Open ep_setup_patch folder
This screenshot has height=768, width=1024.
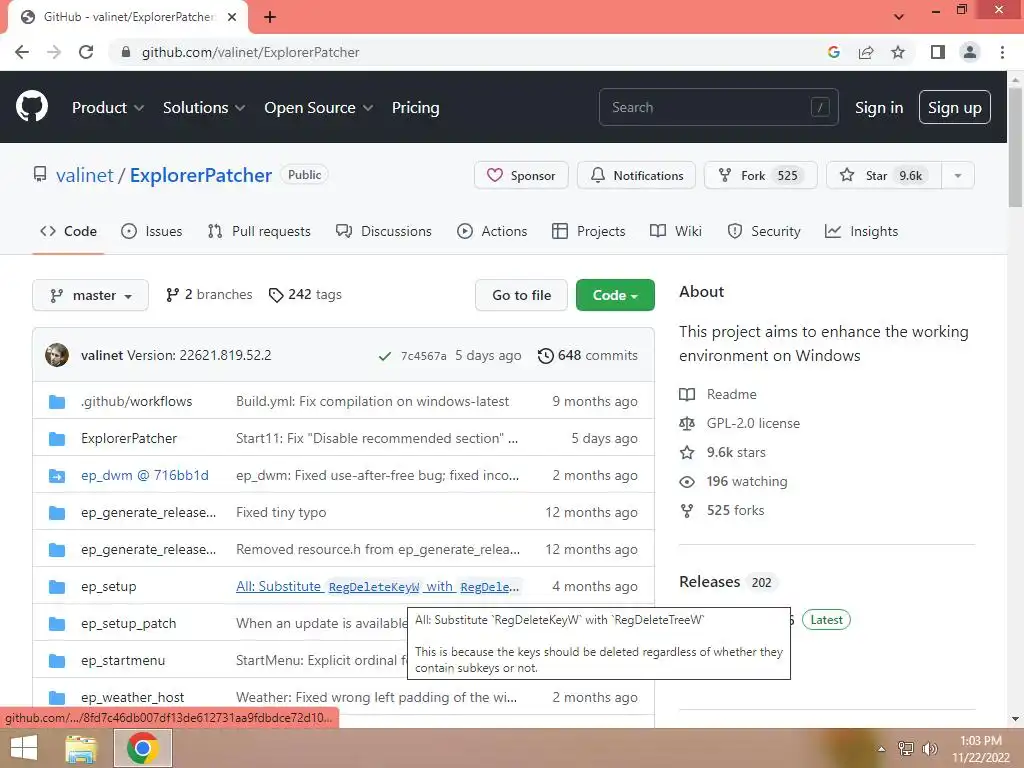tap(129, 624)
